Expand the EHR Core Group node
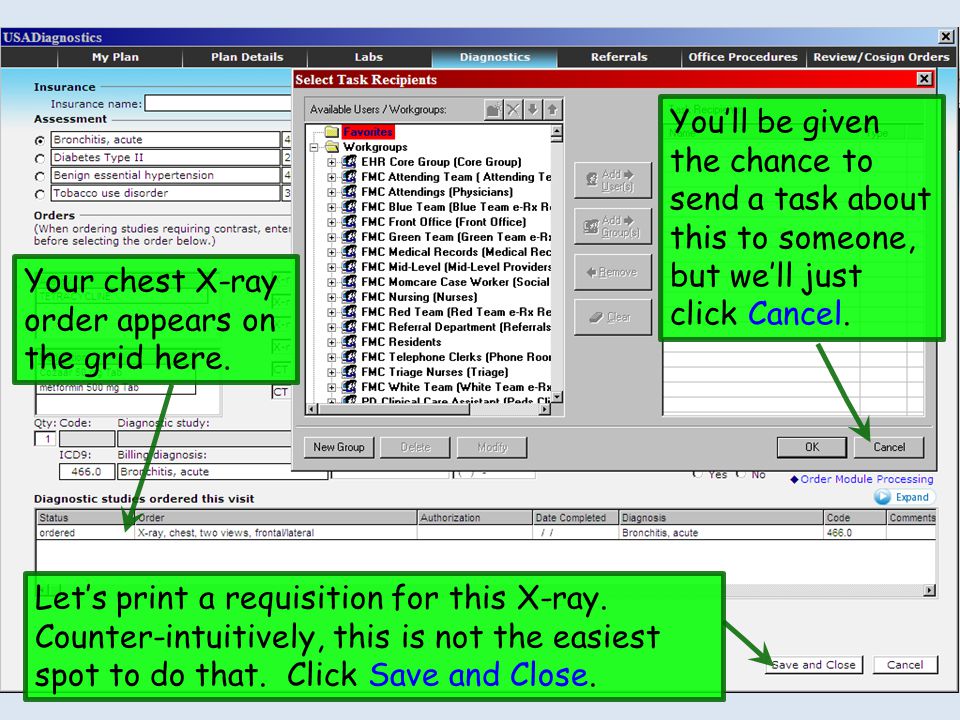Image resolution: width=960 pixels, height=720 pixels. [x=331, y=162]
